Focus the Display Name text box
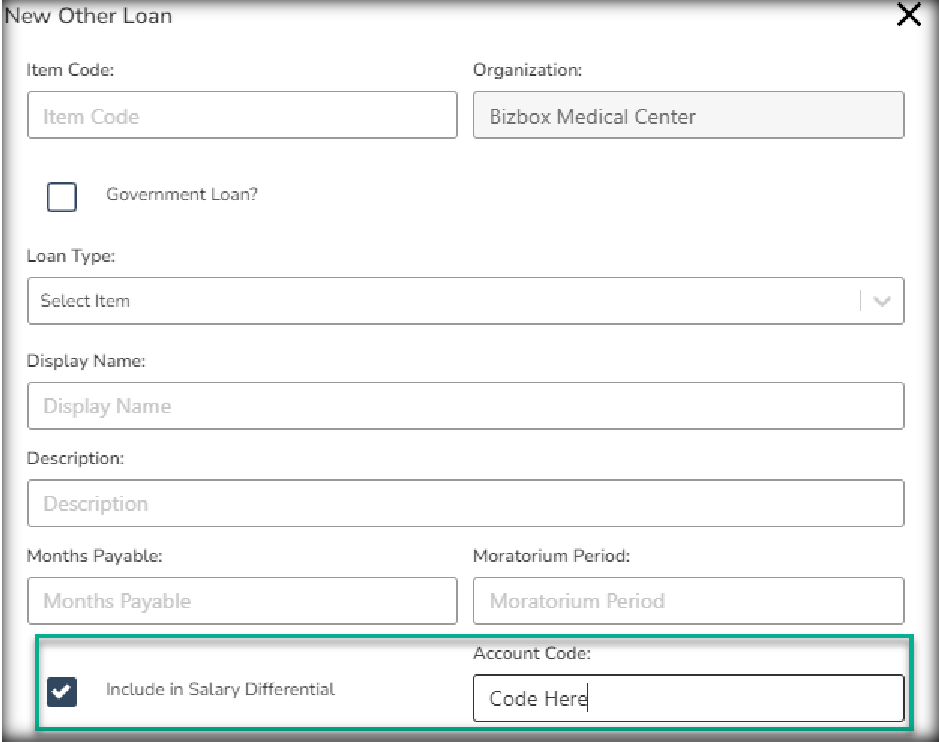This screenshot has width=939, height=742. point(465,406)
